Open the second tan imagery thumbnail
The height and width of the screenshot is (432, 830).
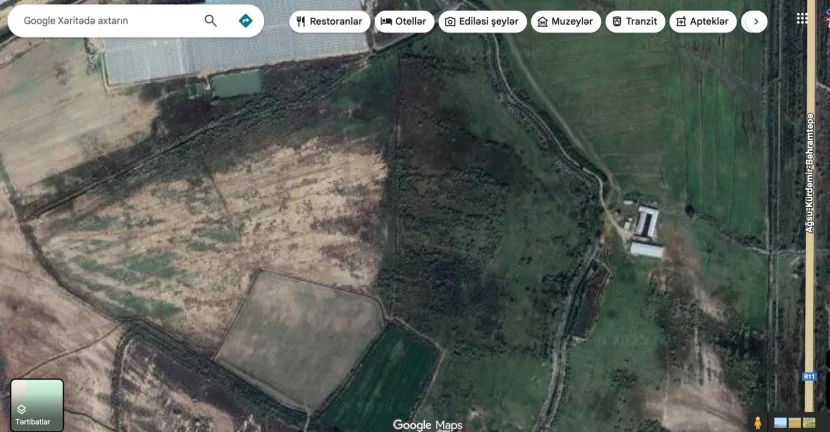pyautogui.click(x=795, y=422)
